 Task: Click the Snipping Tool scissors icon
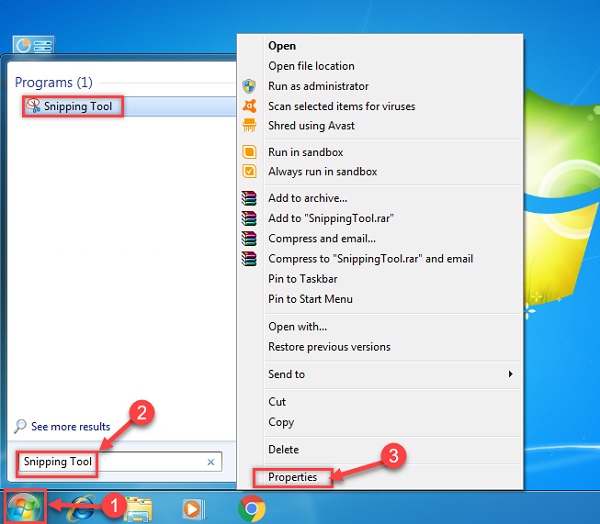tap(33, 106)
